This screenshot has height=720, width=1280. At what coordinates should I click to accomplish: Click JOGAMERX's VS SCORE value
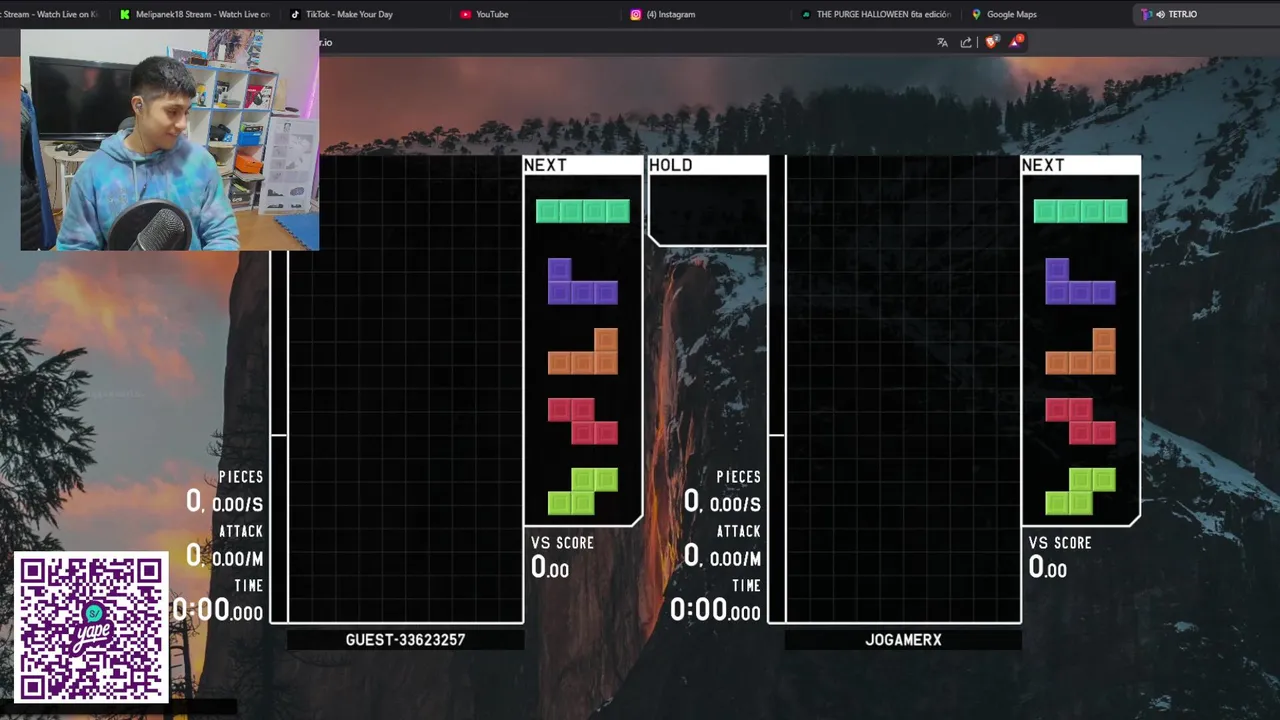pyautogui.click(x=1048, y=567)
